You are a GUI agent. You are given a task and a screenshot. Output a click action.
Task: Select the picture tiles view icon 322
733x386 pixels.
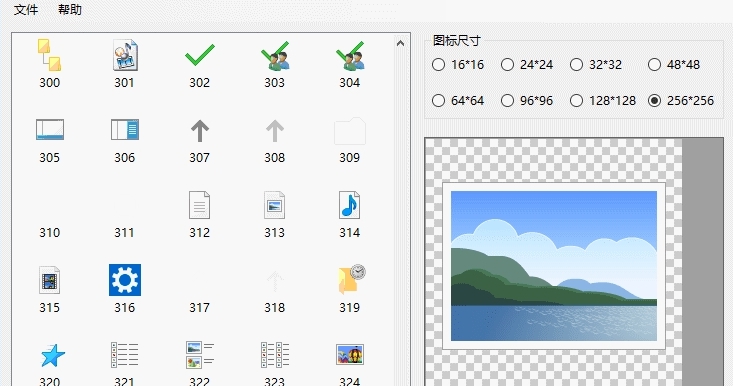click(200, 355)
